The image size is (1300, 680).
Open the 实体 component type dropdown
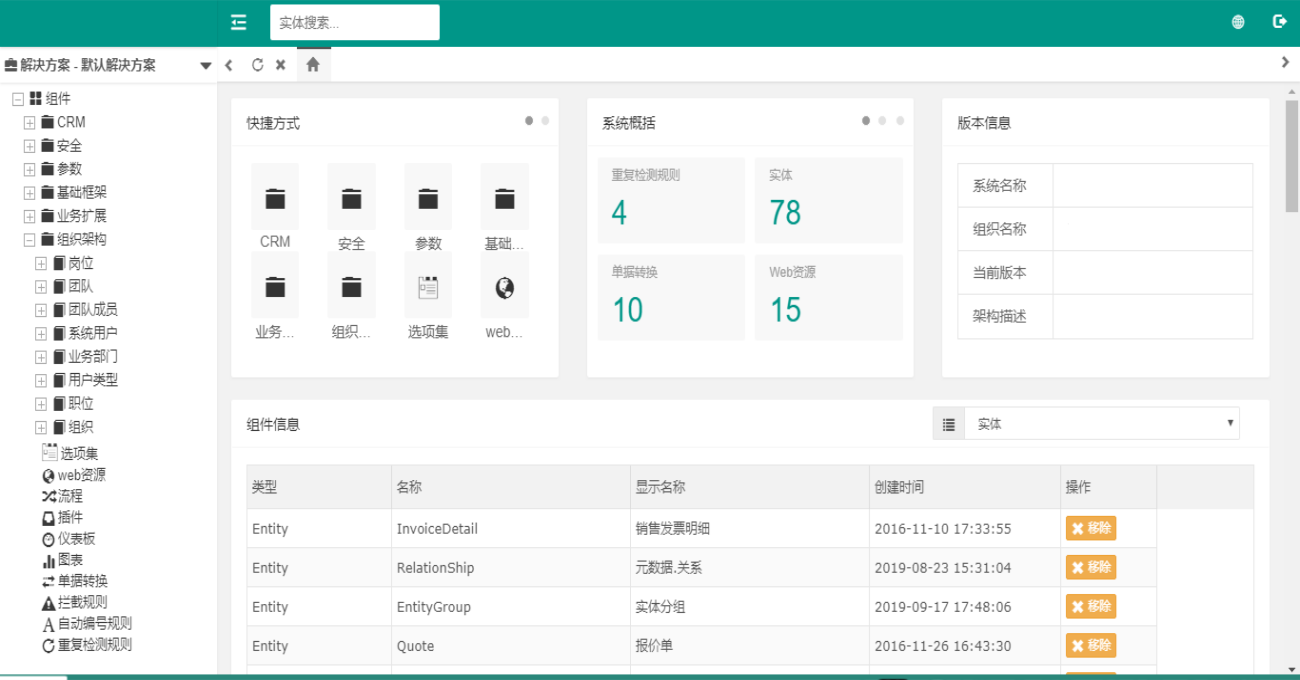coord(1102,424)
